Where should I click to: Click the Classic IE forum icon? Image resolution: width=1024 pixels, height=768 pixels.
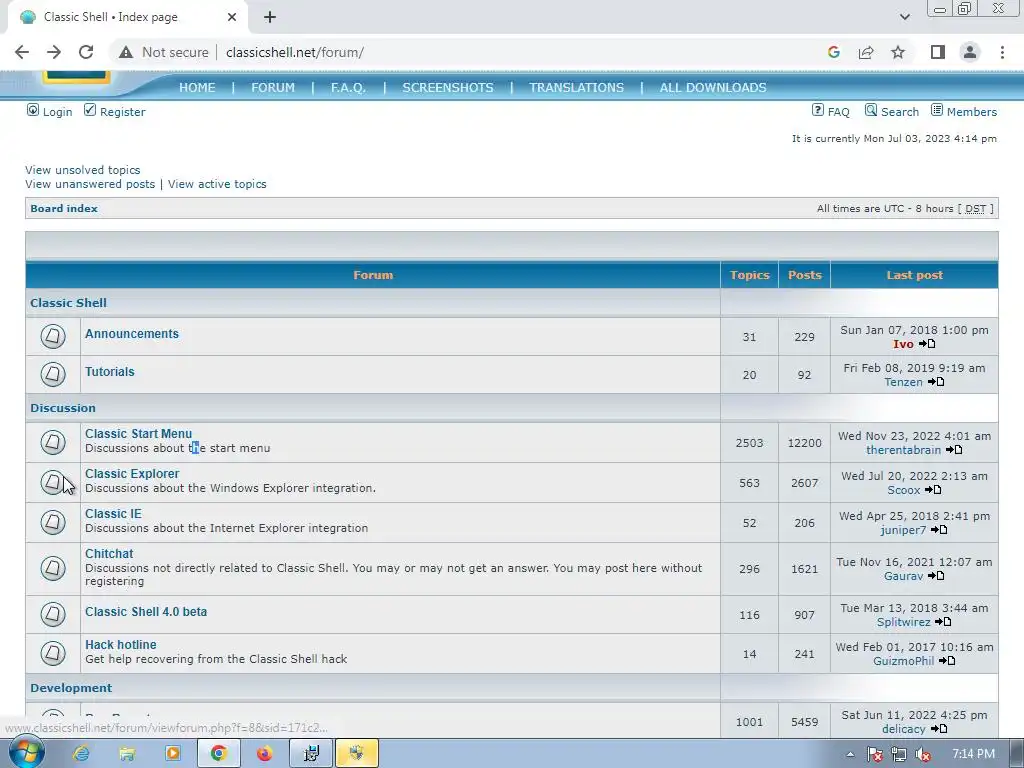53,522
